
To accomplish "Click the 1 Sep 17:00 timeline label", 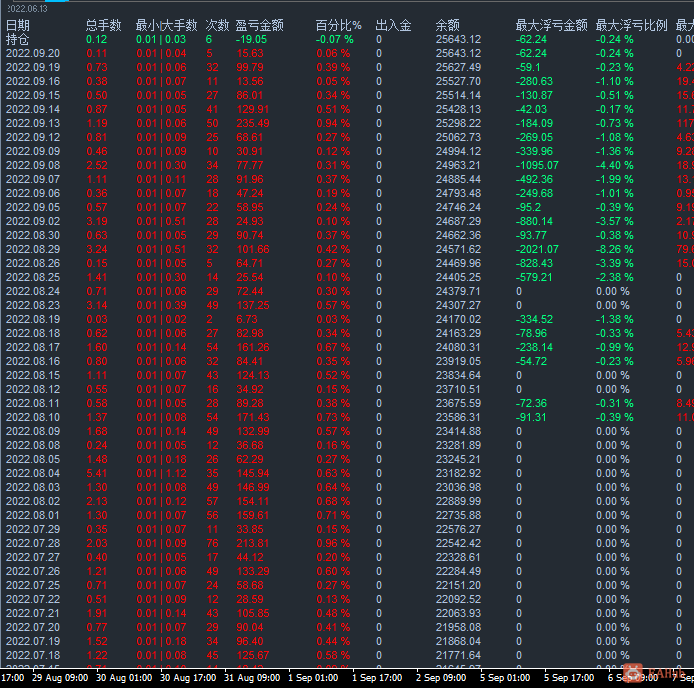I will (377, 678).
